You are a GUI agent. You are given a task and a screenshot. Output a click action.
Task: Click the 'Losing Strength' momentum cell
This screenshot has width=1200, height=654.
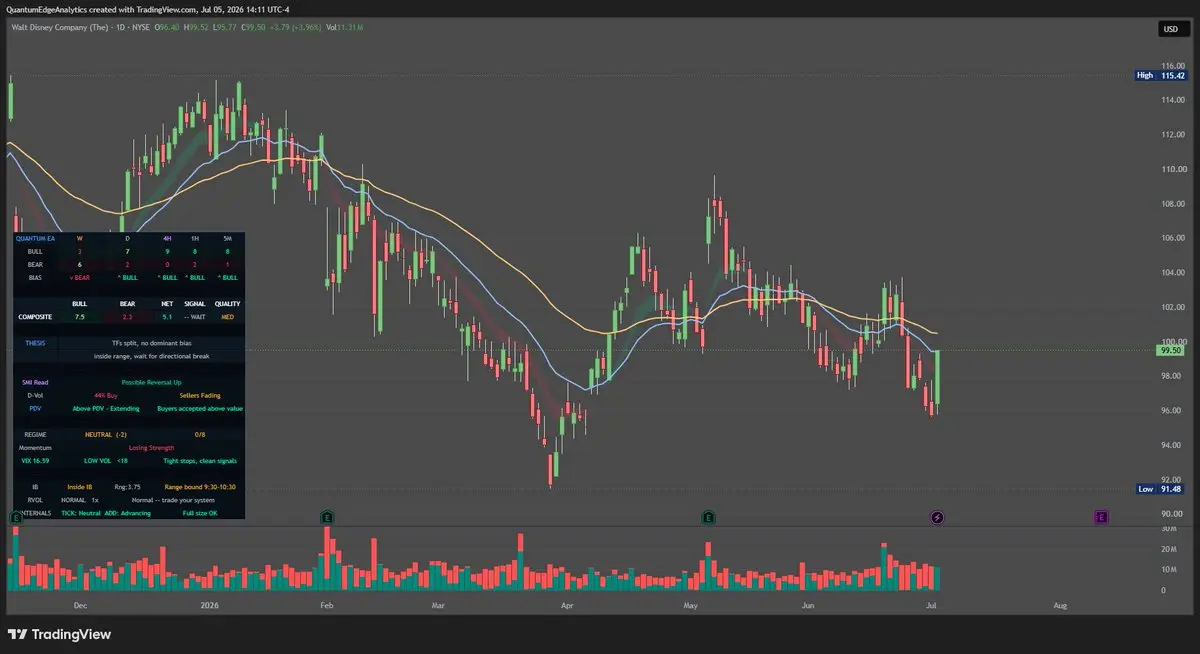point(152,447)
